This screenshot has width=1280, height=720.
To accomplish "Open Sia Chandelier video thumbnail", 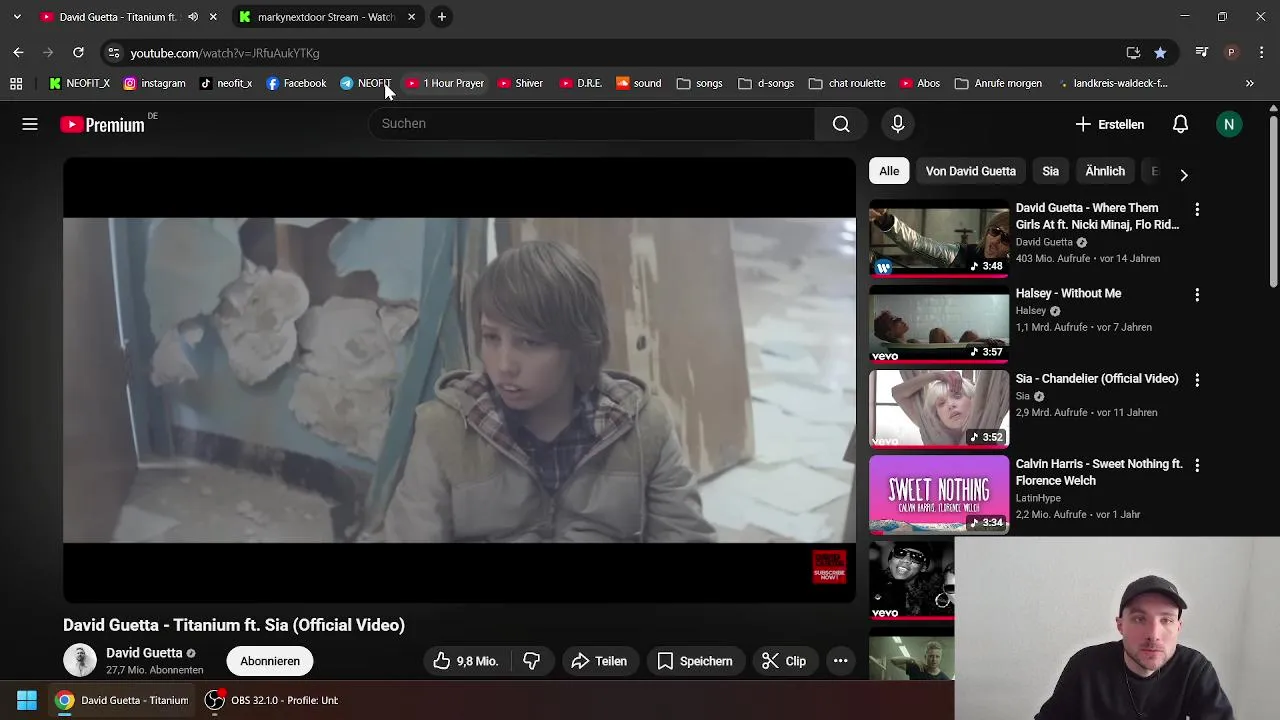I will click(x=939, y=409).
